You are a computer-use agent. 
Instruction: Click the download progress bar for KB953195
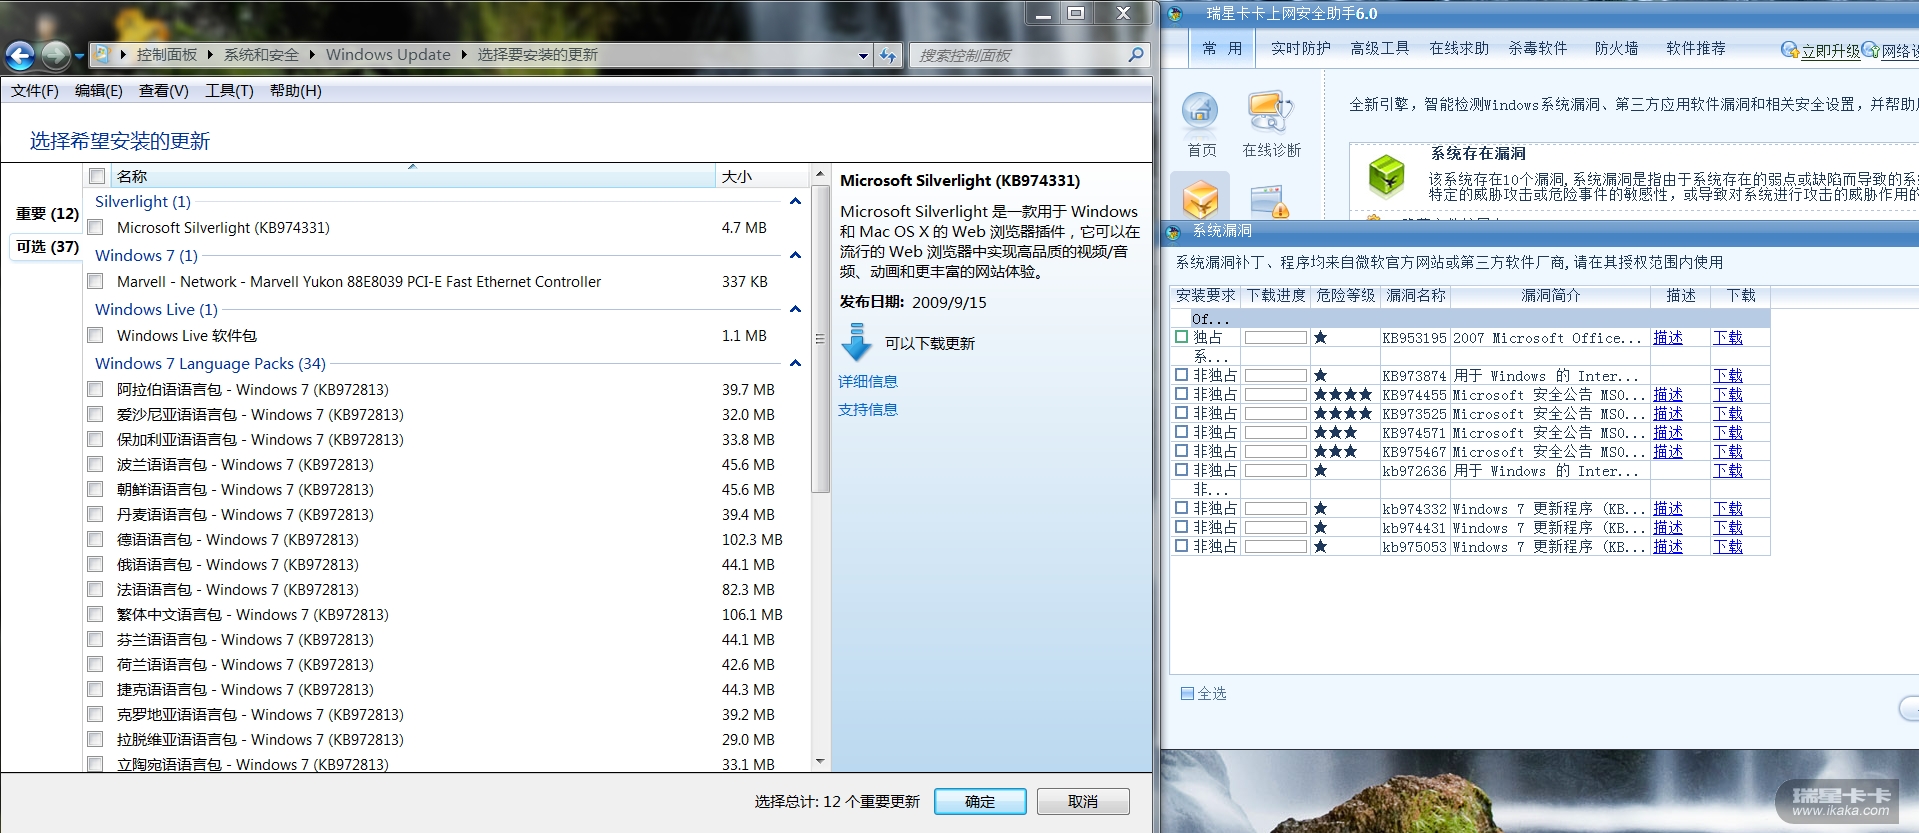(1275, 338)
